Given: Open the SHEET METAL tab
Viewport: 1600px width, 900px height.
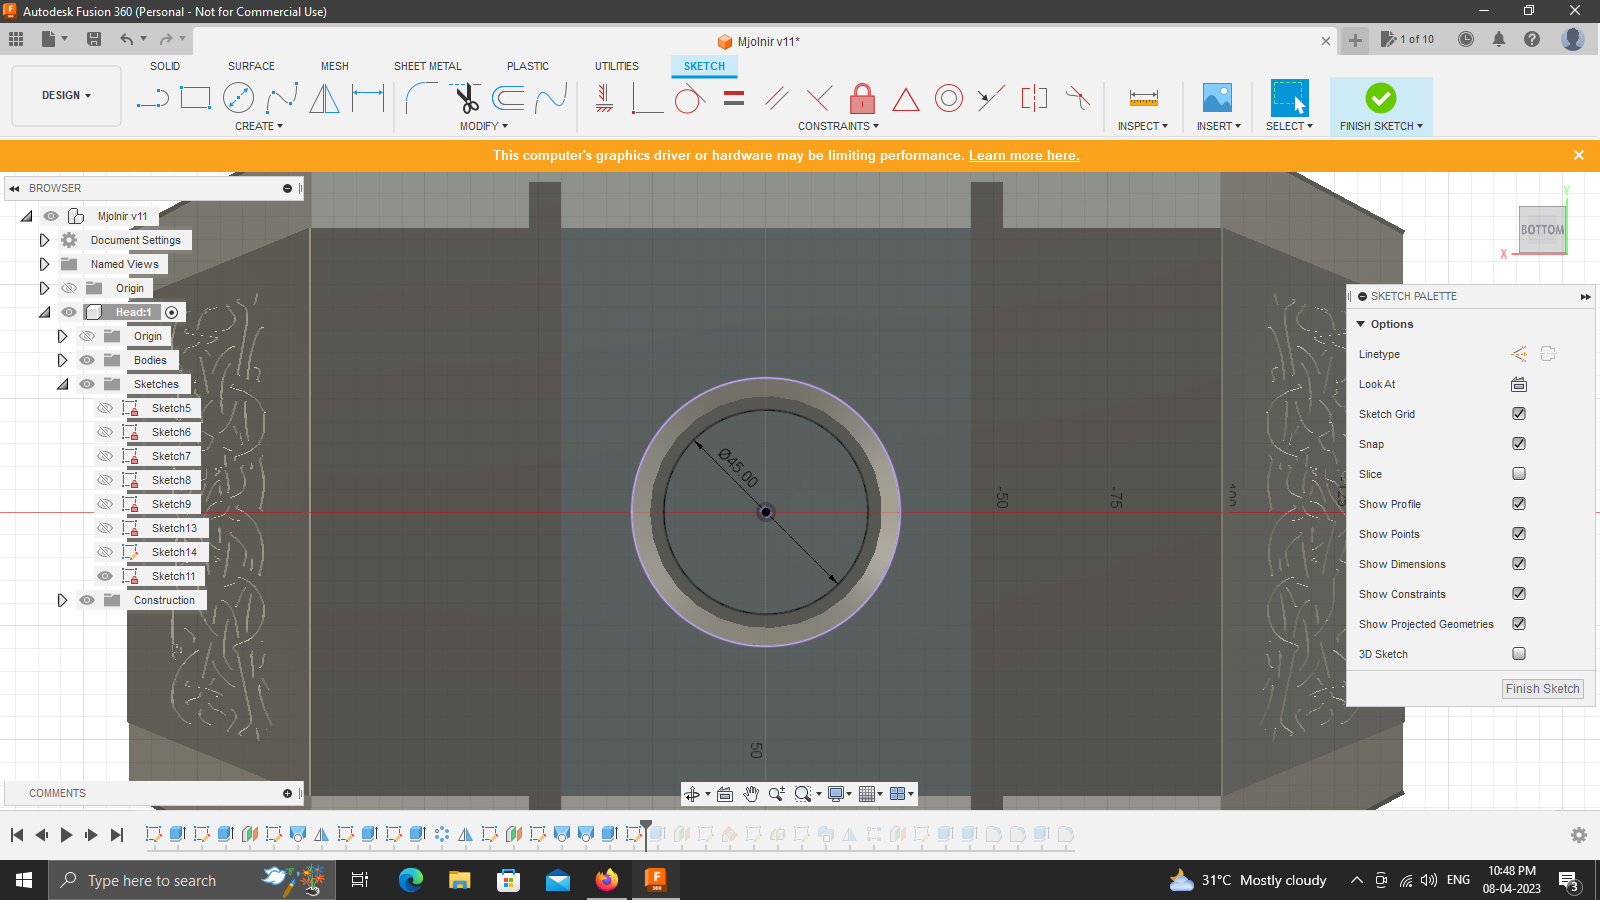Looking at the screenshot, I should (x=427, y=66).
